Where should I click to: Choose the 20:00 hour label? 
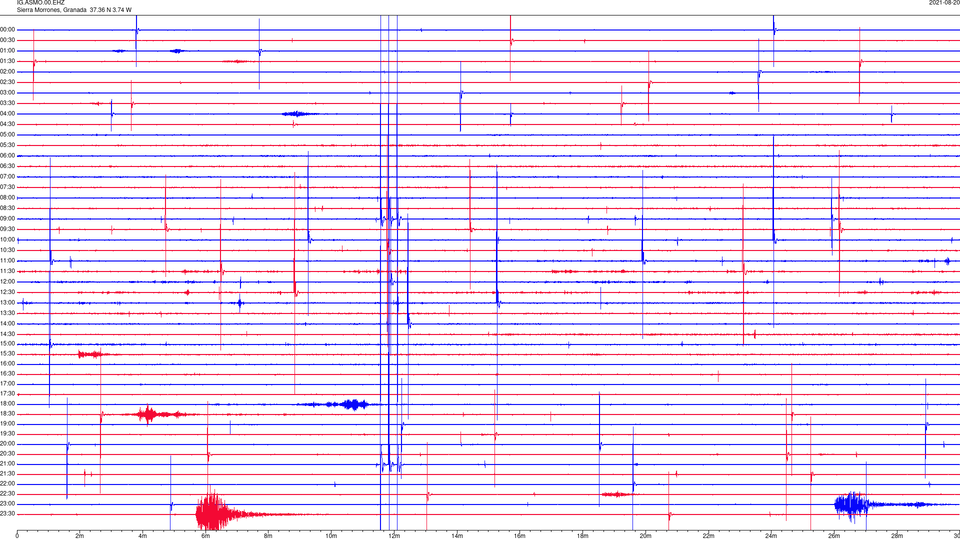click(x=8, y=444)
